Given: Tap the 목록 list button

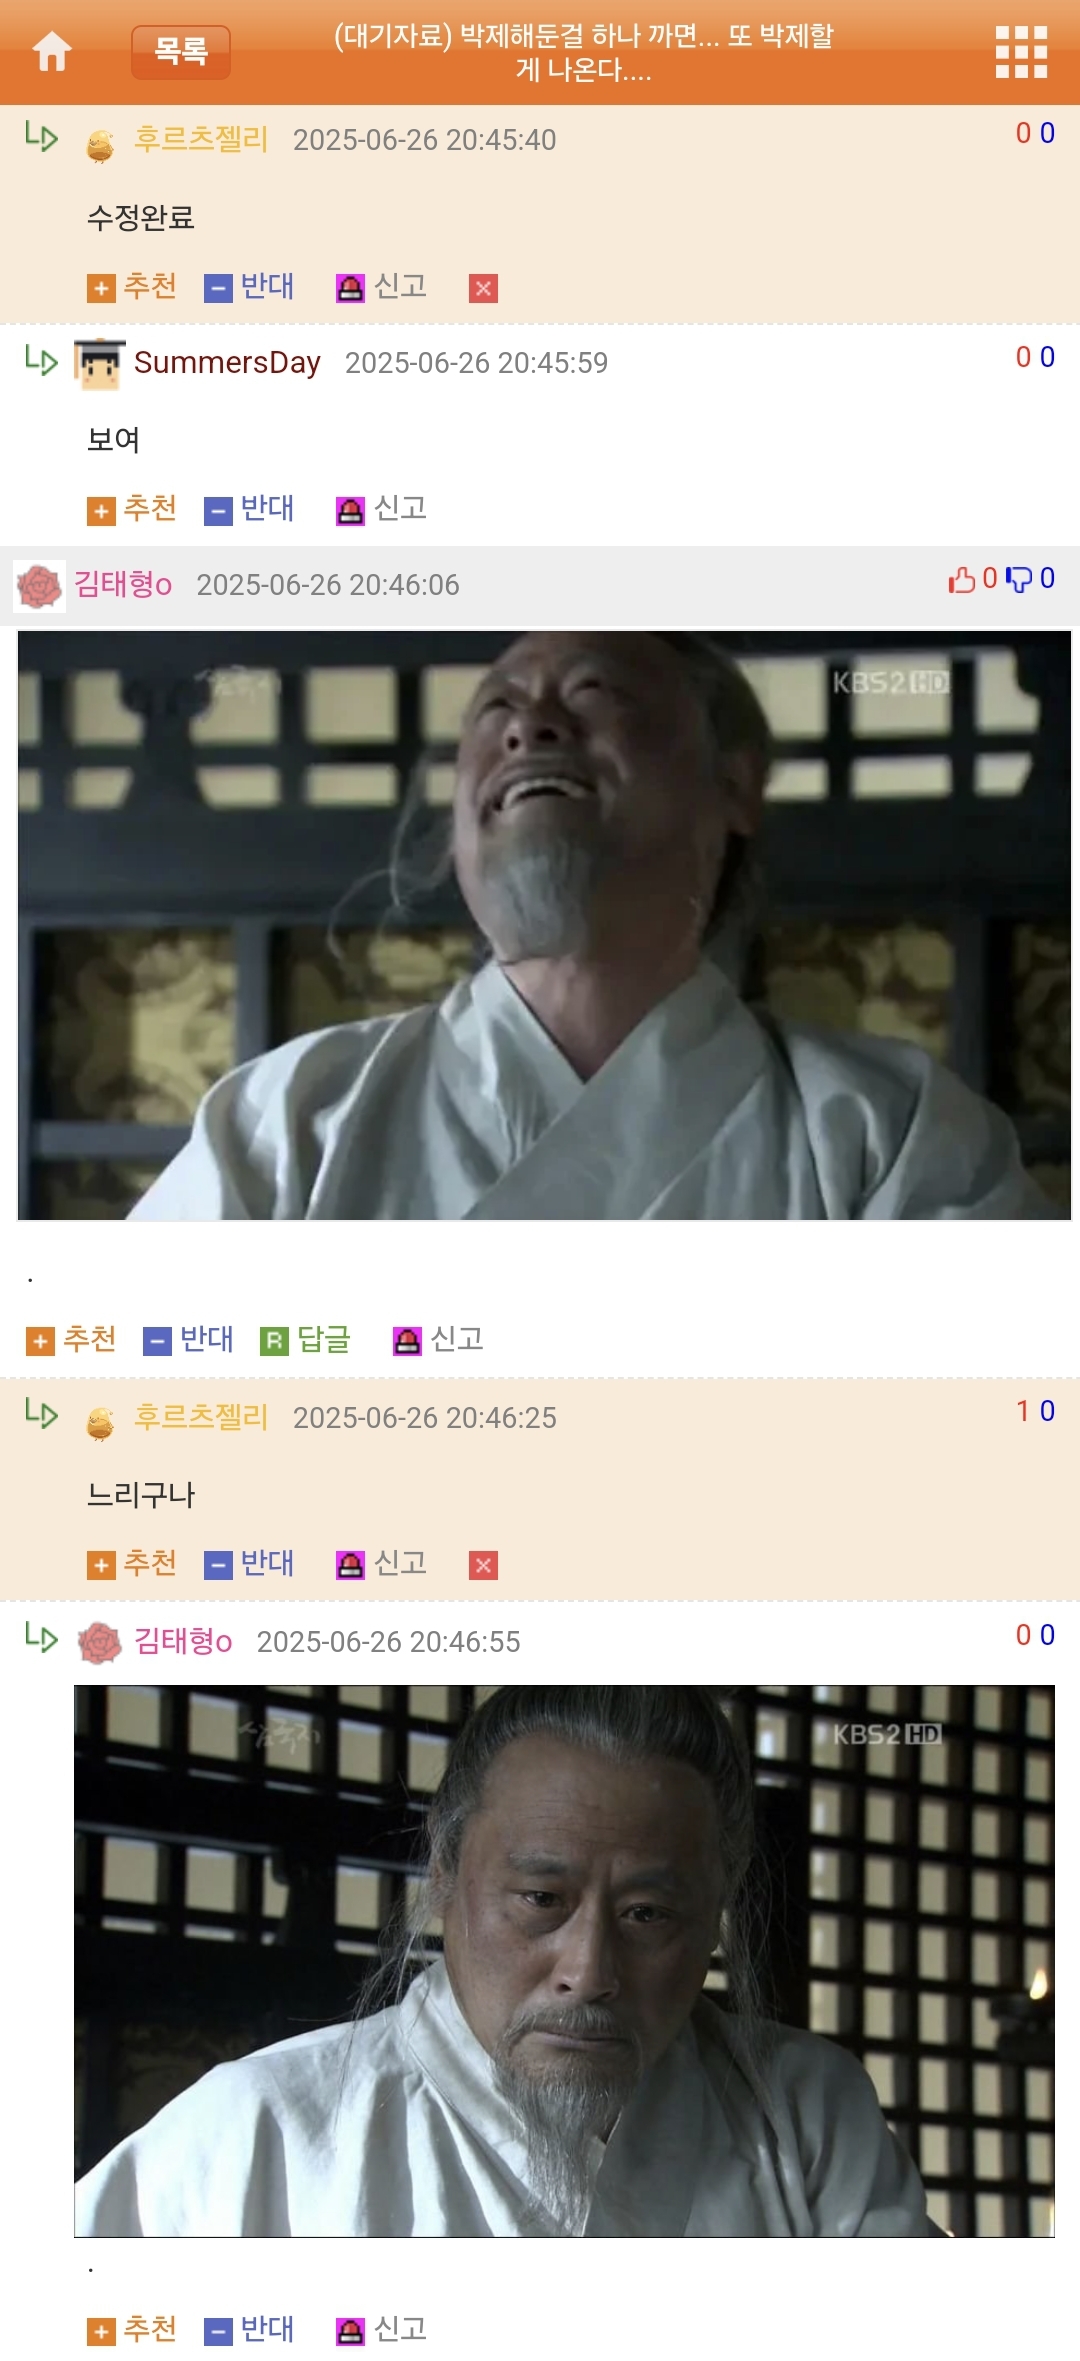Looking at the screenshot, I should pyautogui.click(x=181, y=52).
